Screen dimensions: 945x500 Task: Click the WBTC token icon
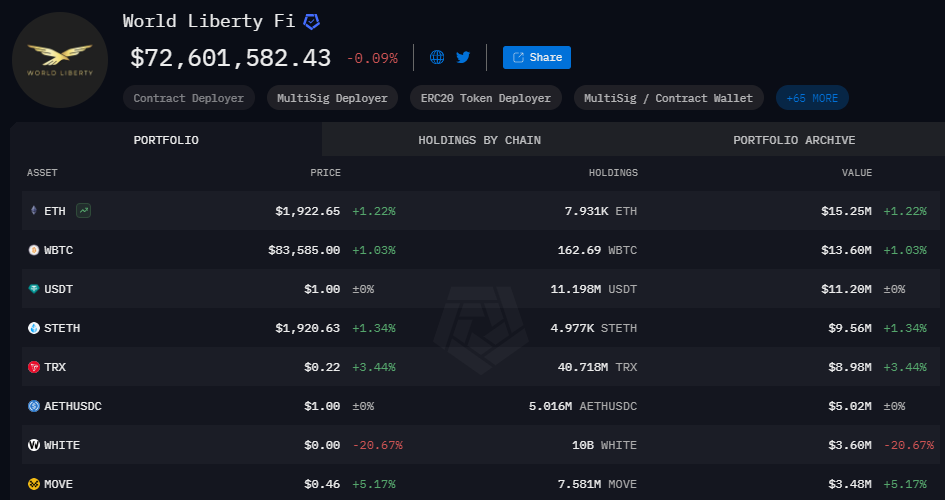33,250
